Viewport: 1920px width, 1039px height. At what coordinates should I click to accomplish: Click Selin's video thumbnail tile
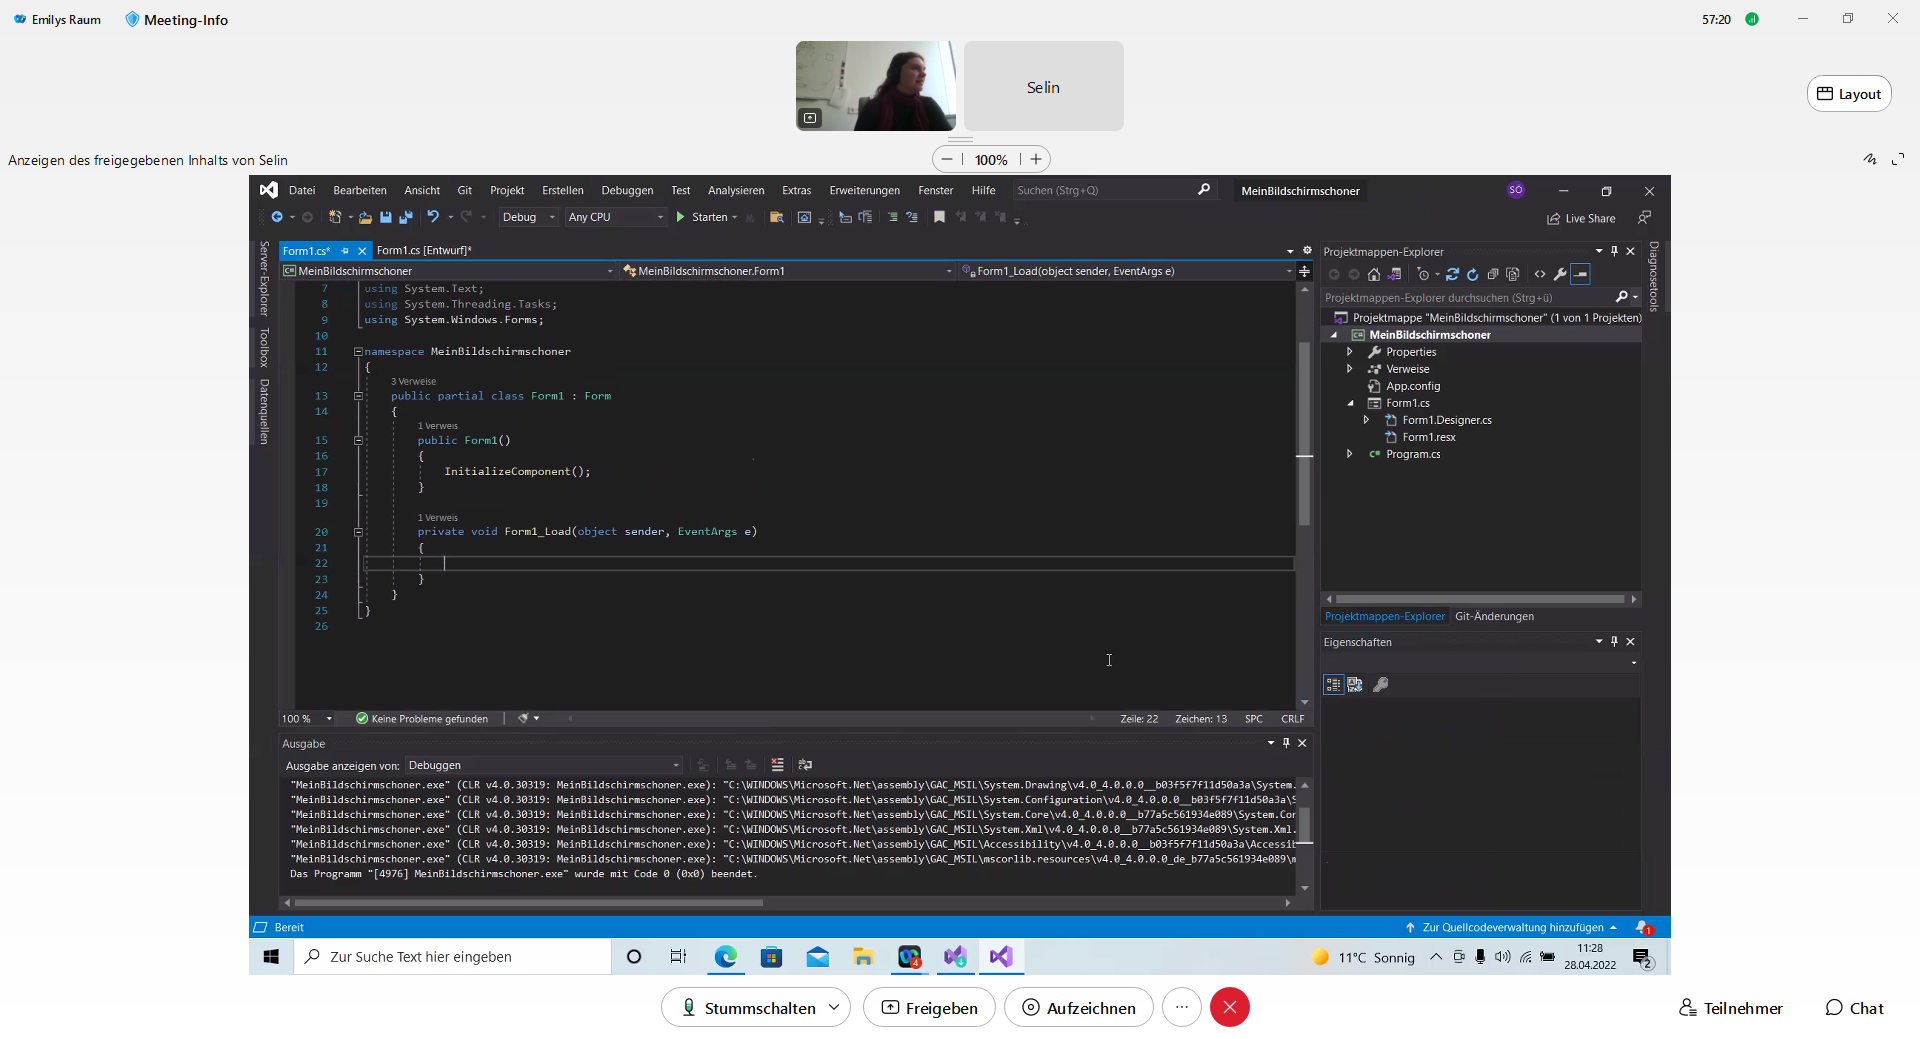(x=1043, y=86)
